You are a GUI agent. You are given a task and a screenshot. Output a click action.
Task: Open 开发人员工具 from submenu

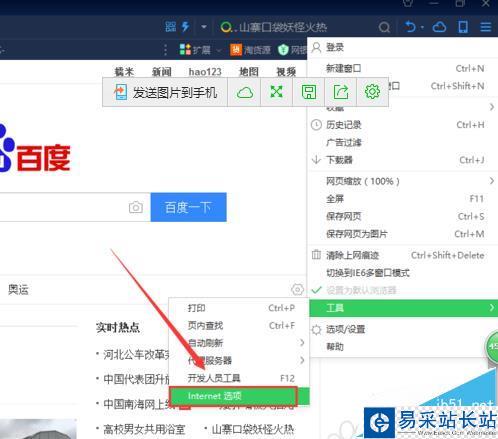tap(239, 378)
